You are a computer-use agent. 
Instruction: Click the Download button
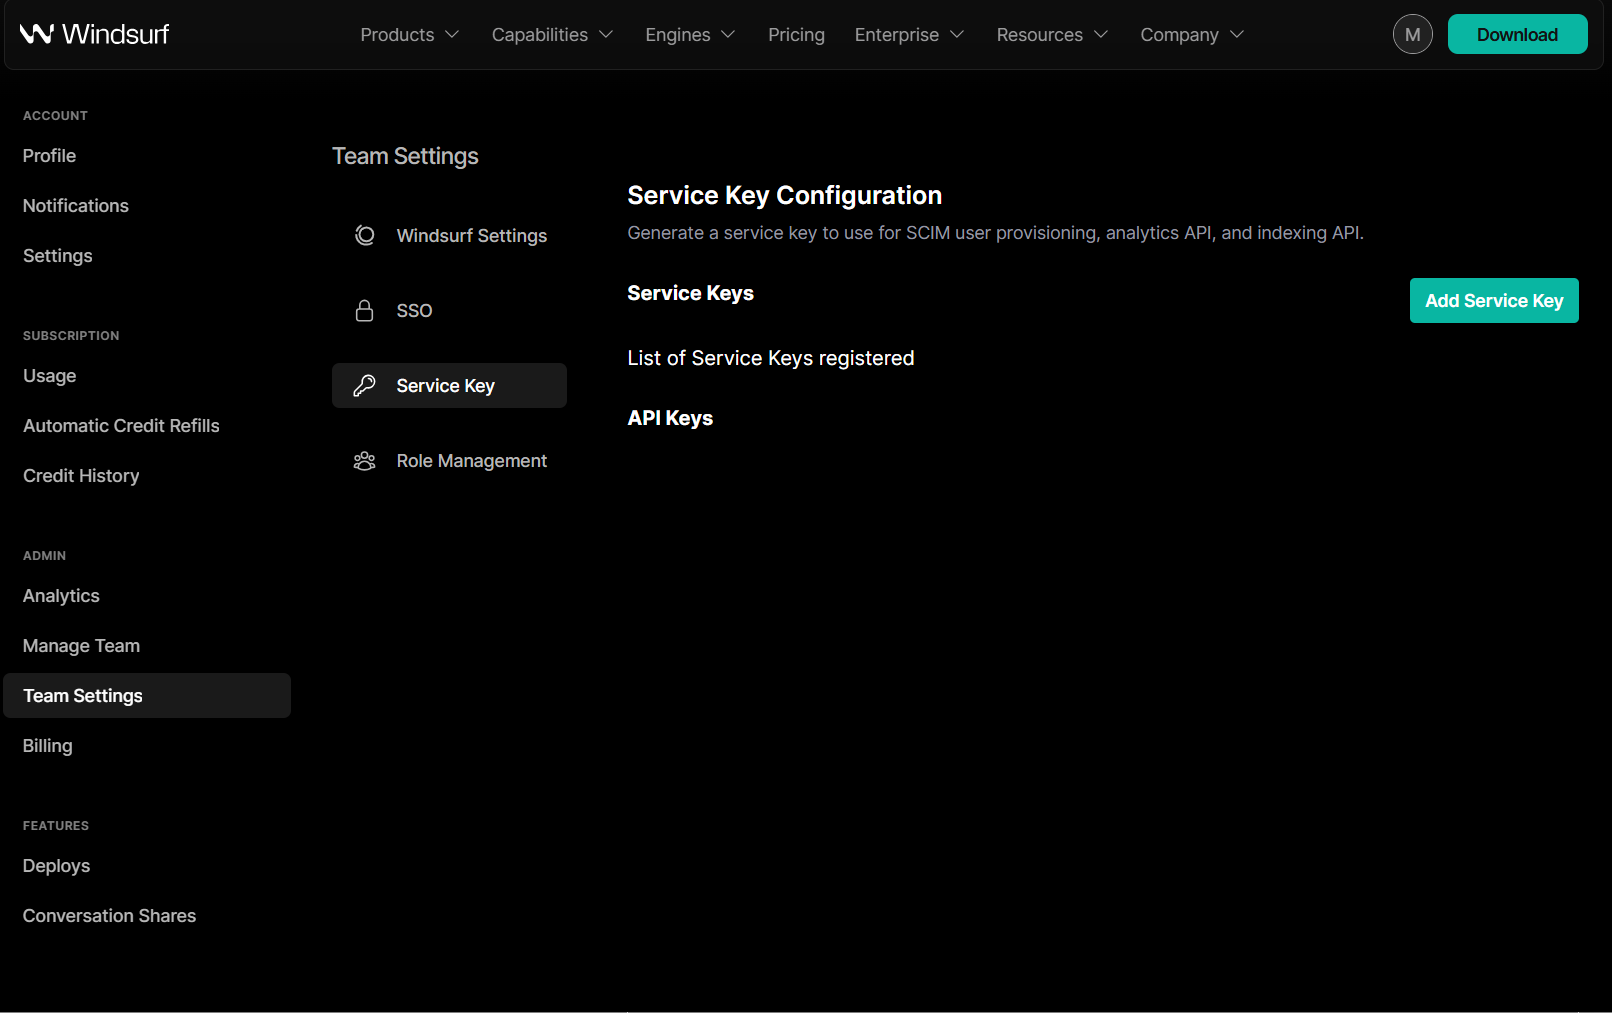coord(1517,34)
